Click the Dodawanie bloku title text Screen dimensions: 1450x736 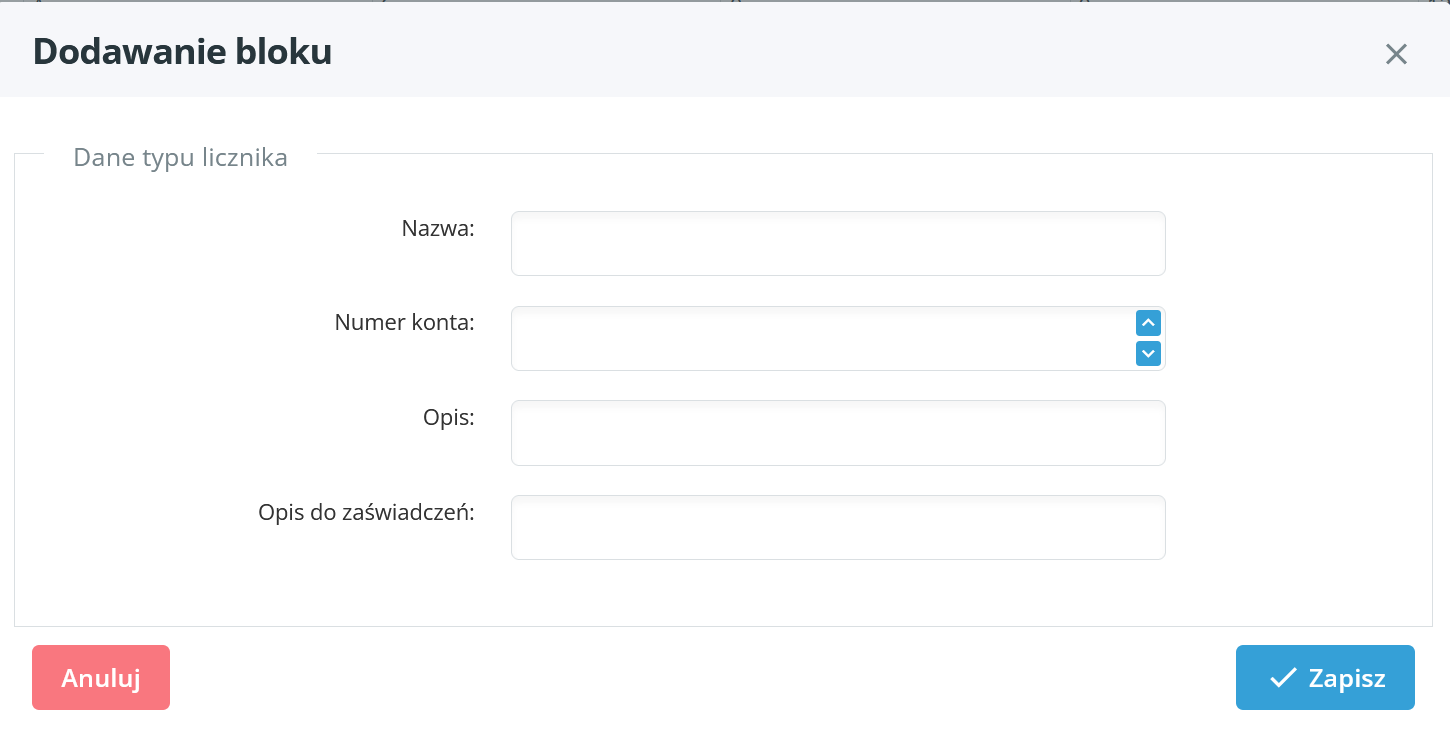tap(182, 52)
